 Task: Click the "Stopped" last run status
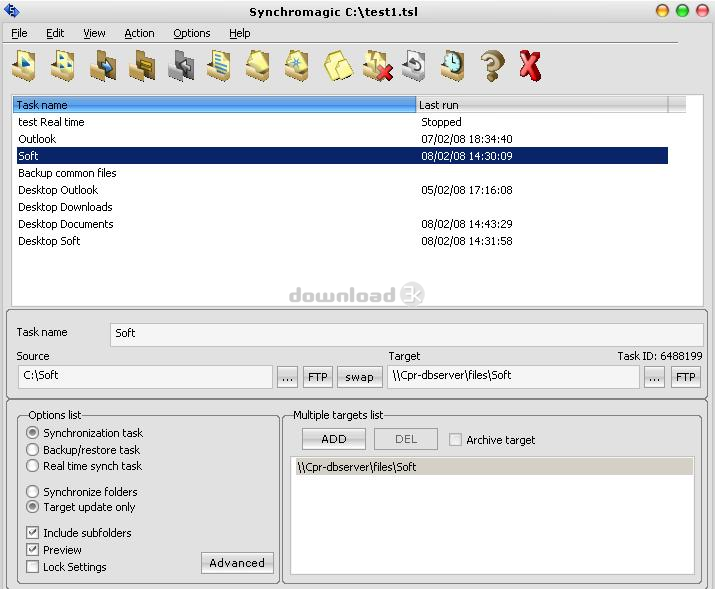pos(441,122)
